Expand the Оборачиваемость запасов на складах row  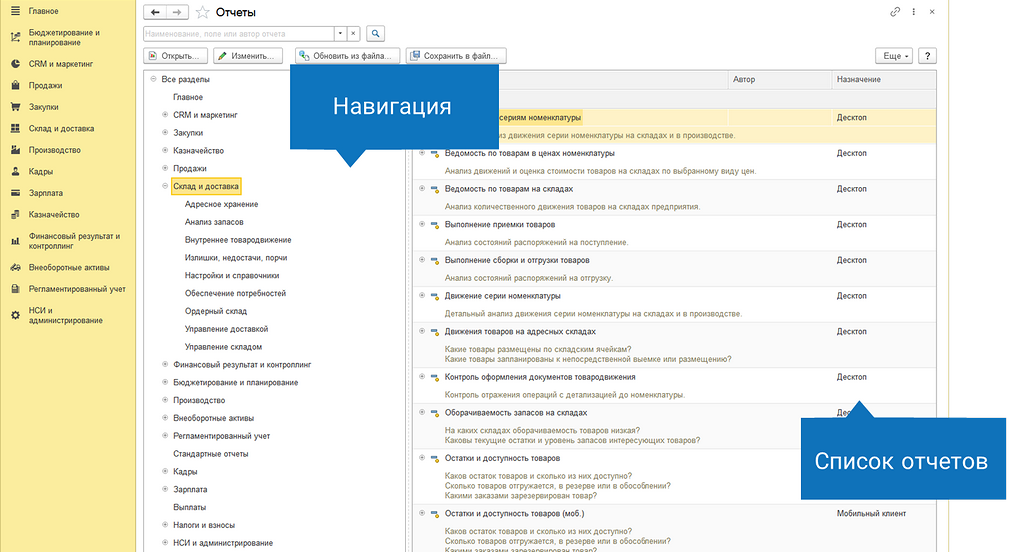(x=422, y=413)
